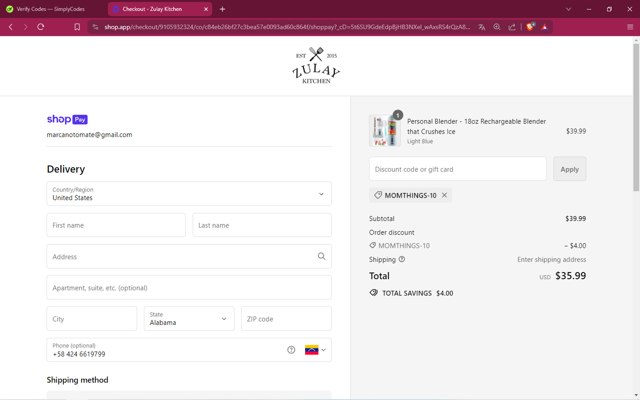The height and width of the screenshot is (400, 640).
Task: Click the Address input field
Action: point(189,256)
